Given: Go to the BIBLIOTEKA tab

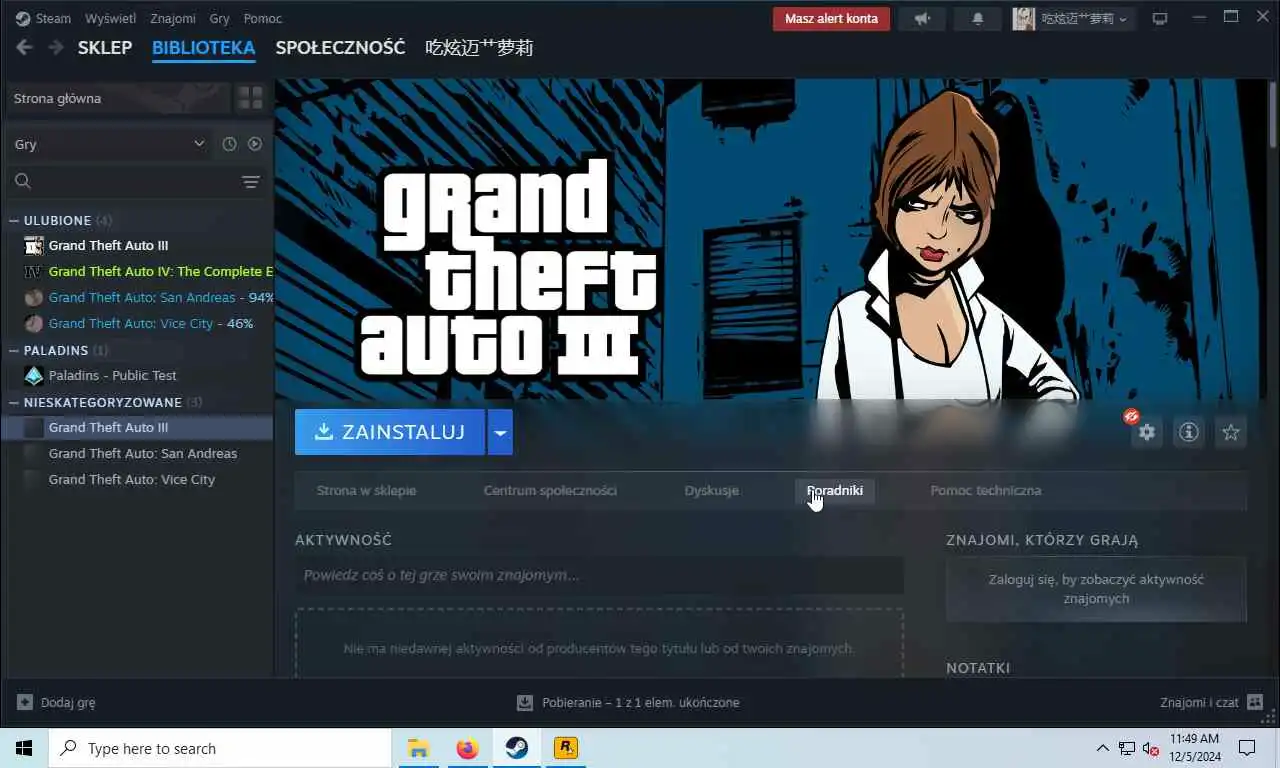Looking at the screenshot, I should (x=204, y=48).
